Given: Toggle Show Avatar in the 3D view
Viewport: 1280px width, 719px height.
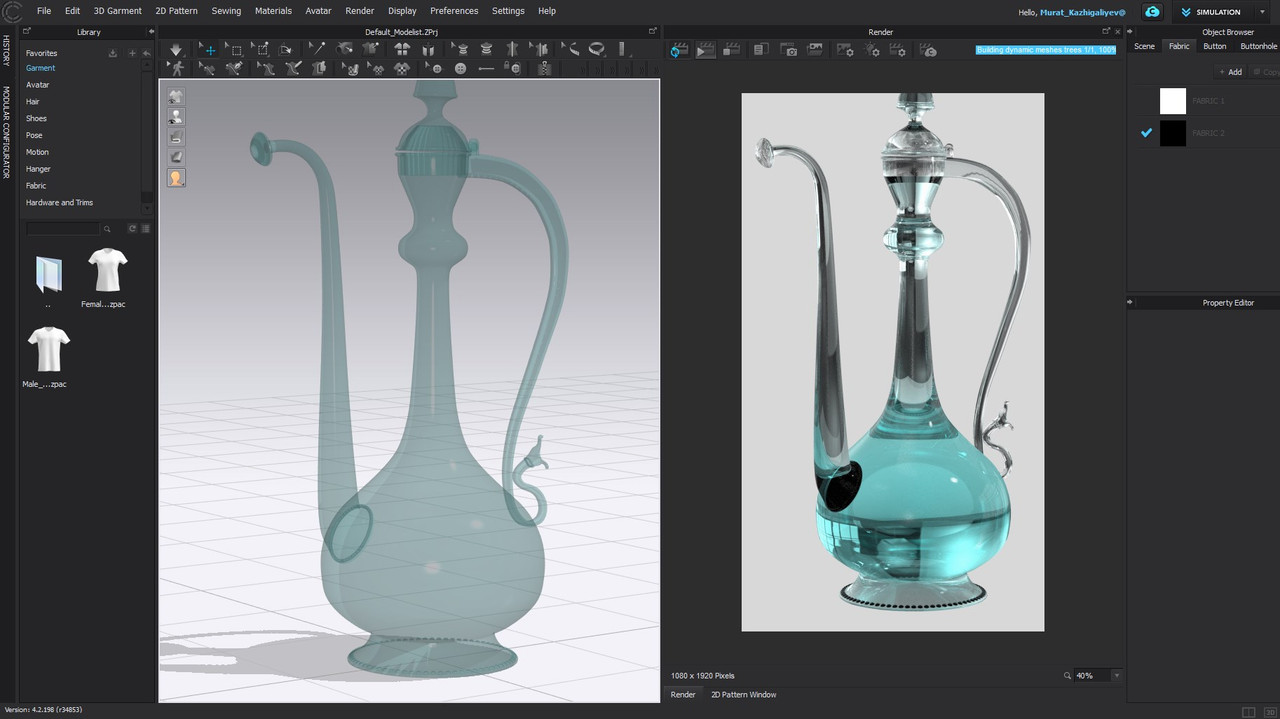Looking at the screenshot, I should (176, 116).
